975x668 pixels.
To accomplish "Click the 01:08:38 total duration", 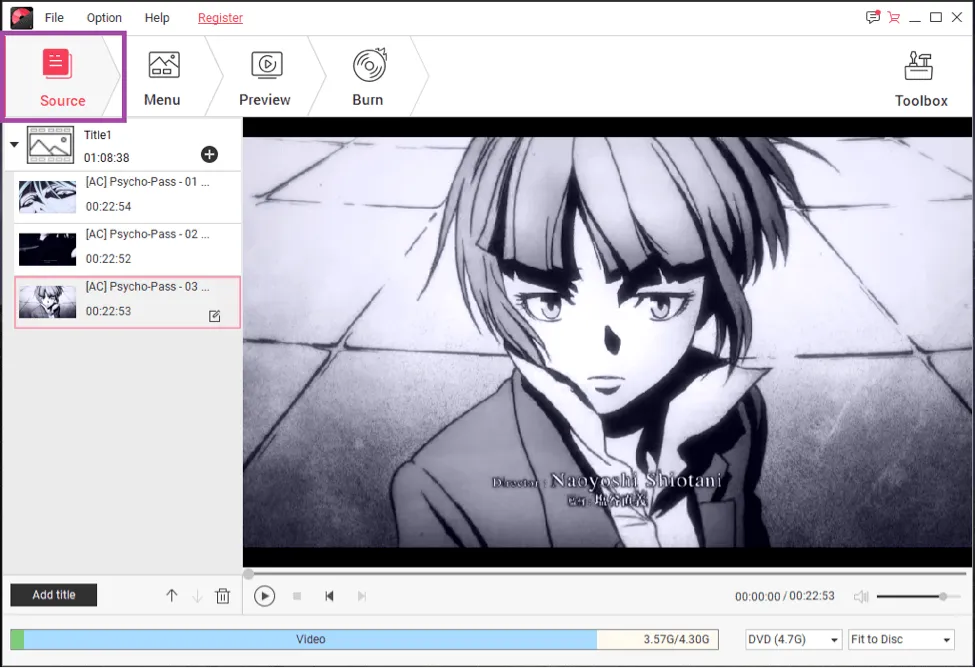I will 106,158.
